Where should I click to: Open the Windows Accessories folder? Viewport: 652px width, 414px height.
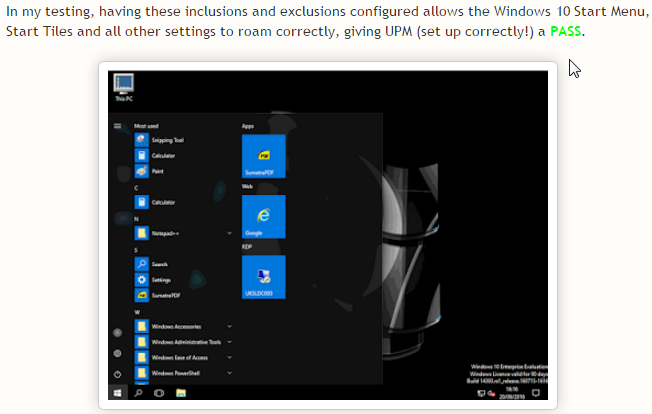tap(183, 326)
